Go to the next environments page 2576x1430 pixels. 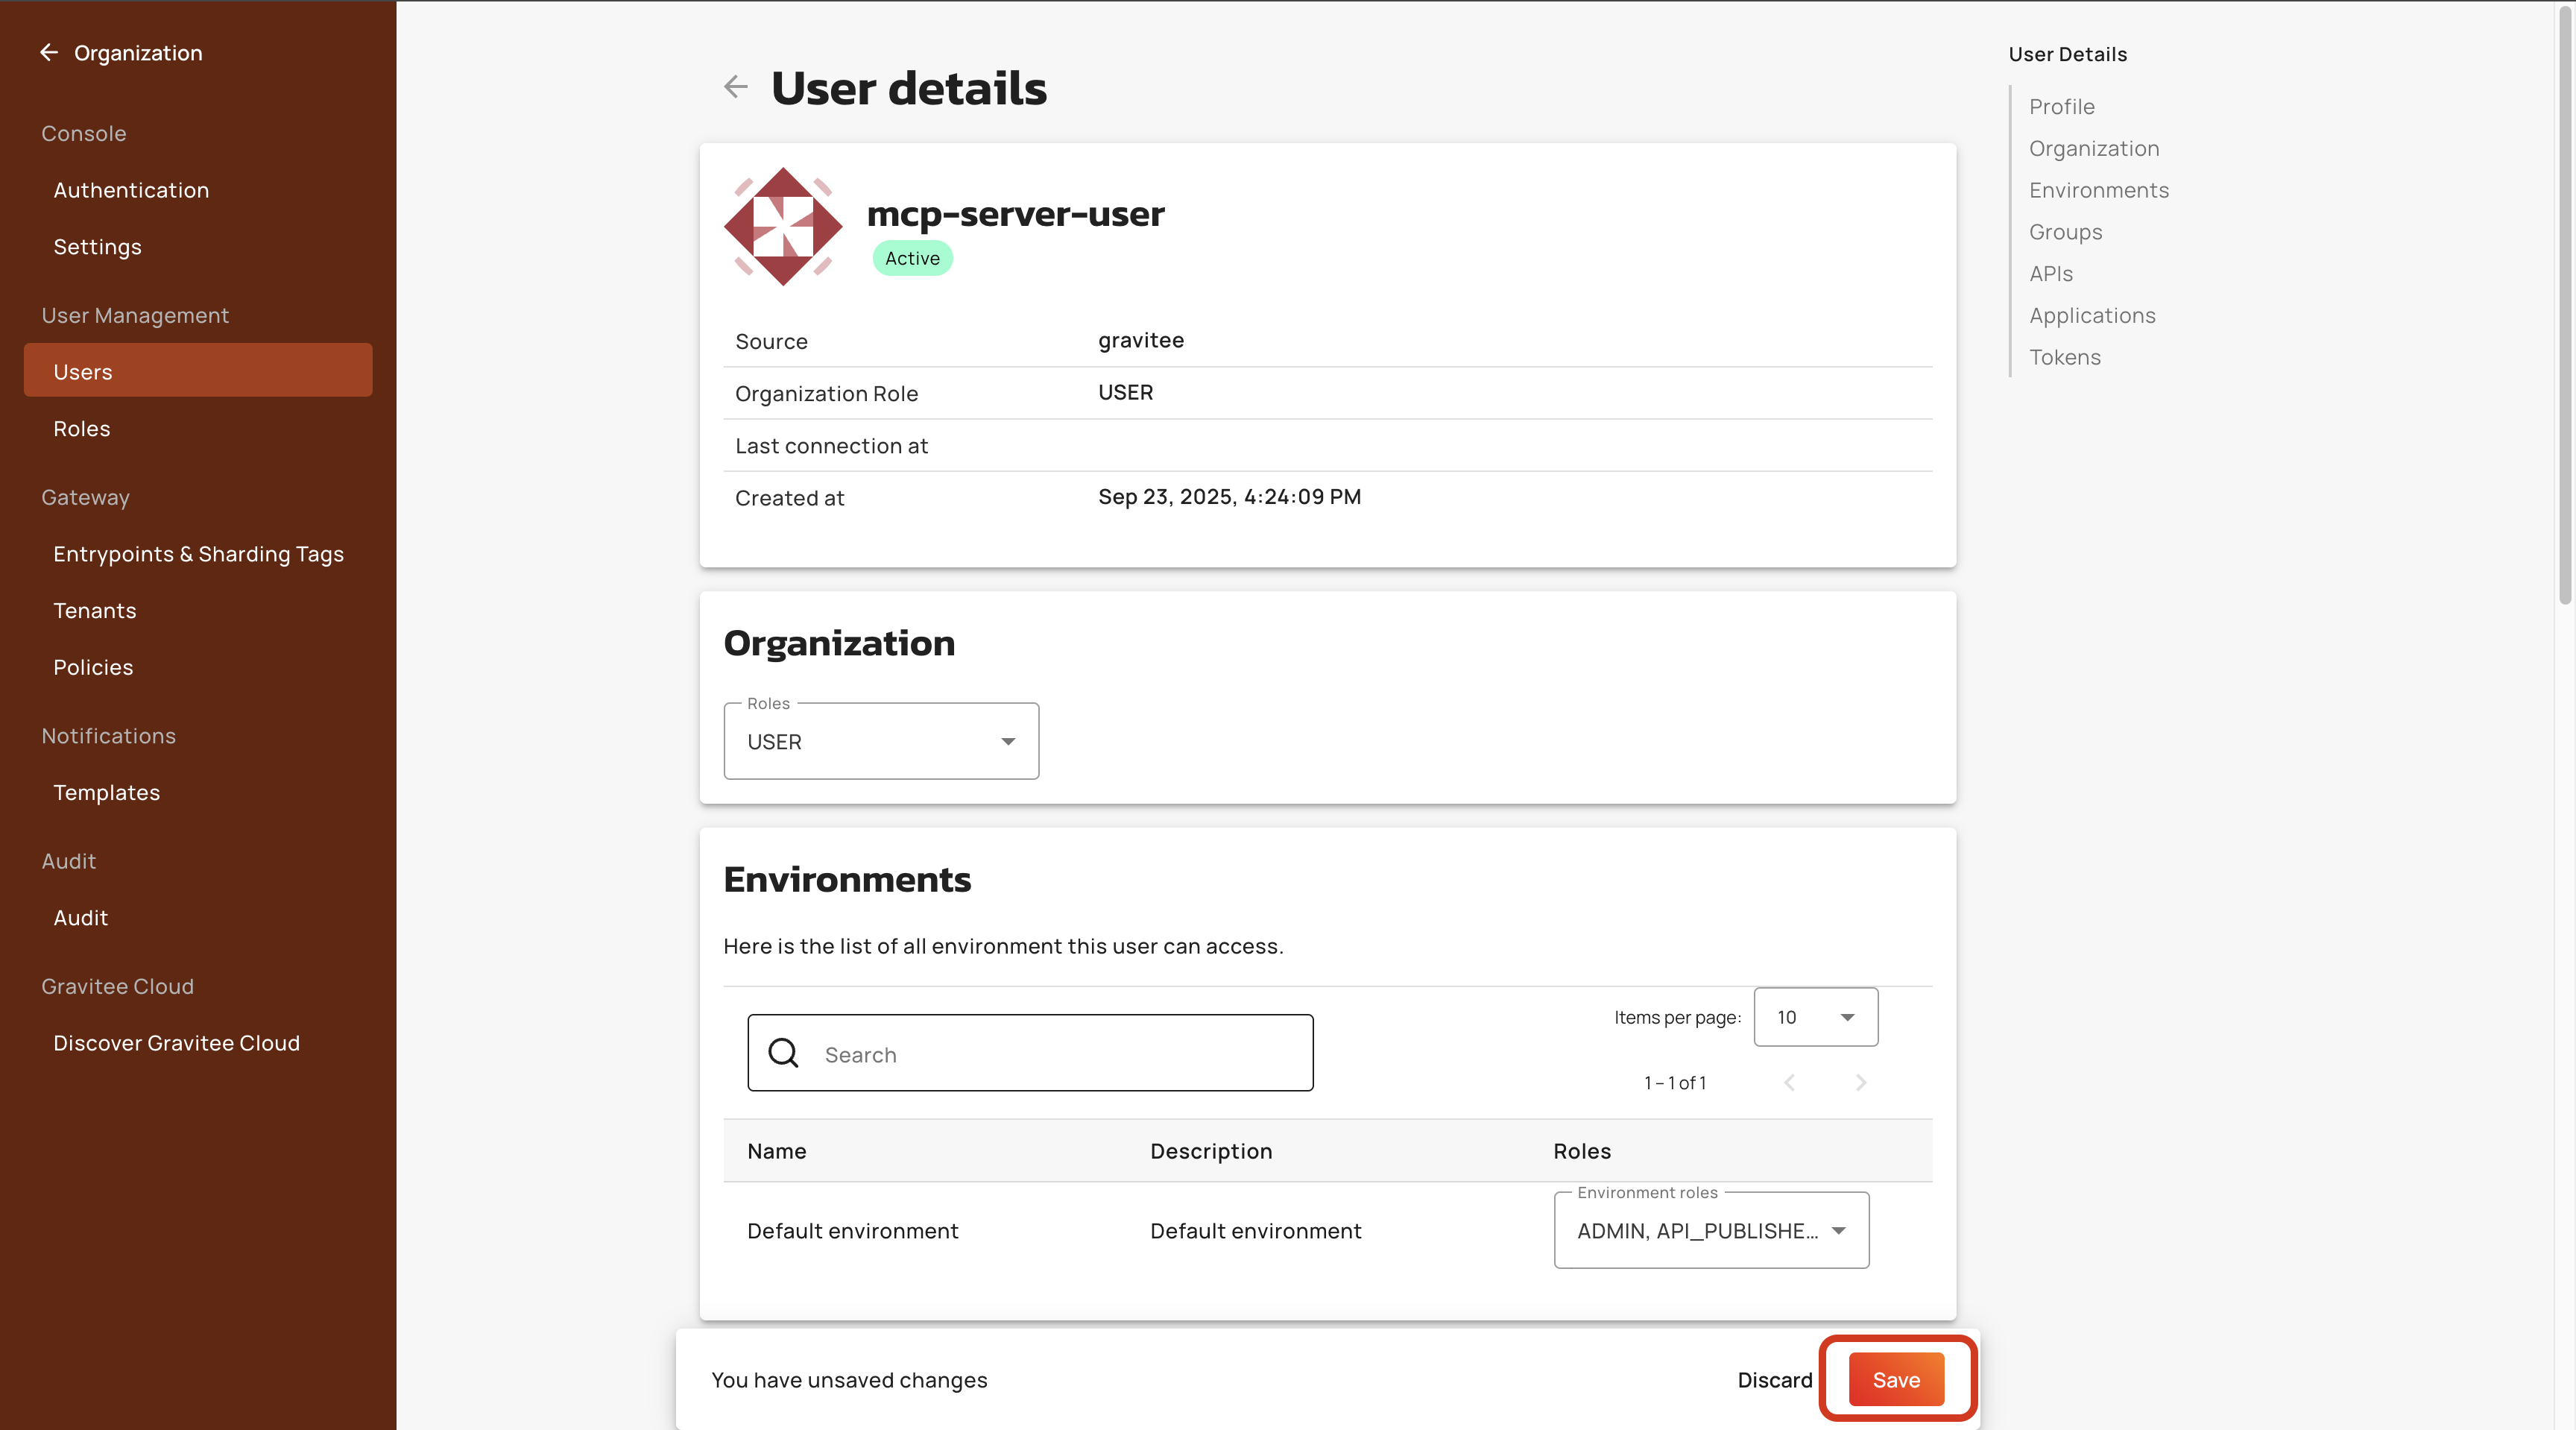pos(1860,1082)
